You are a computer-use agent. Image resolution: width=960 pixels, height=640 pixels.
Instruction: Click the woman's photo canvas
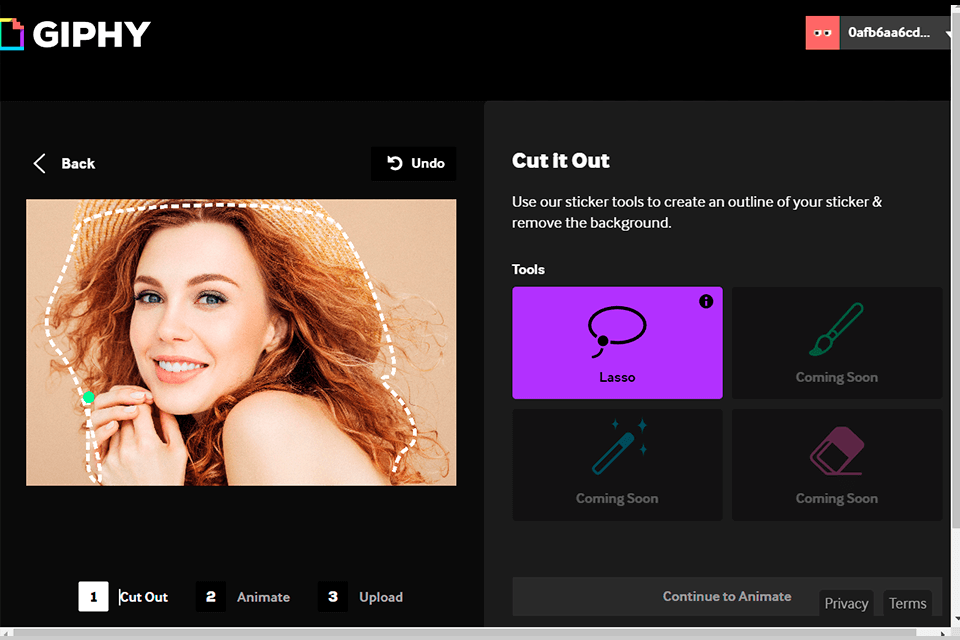[241, 342]
